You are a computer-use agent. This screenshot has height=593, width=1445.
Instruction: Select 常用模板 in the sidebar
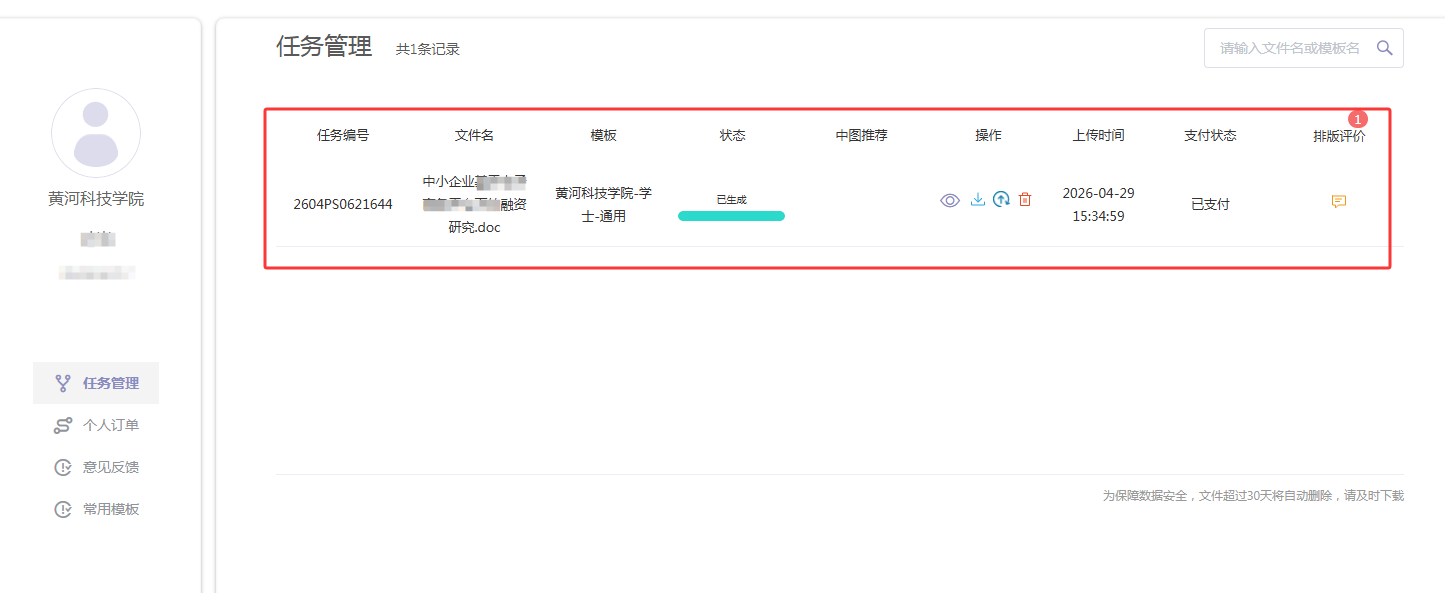(x=96, y=509)
